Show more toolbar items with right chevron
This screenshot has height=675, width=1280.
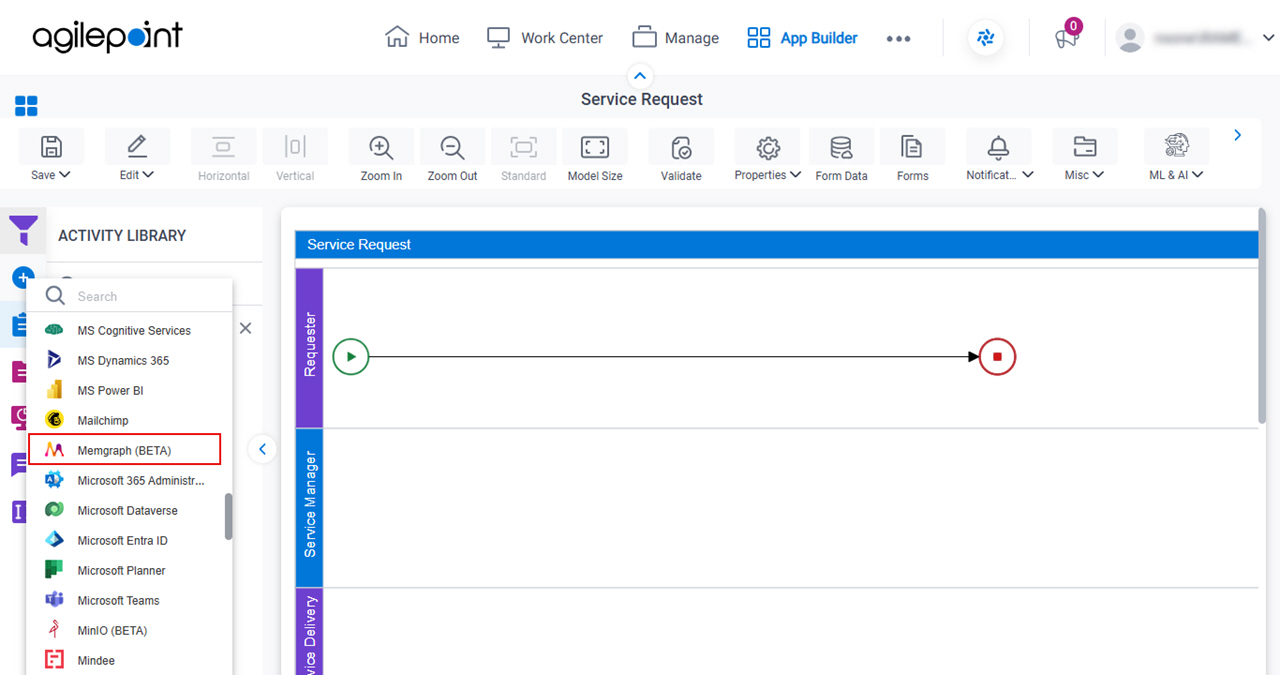click(x=1238, y=135)
